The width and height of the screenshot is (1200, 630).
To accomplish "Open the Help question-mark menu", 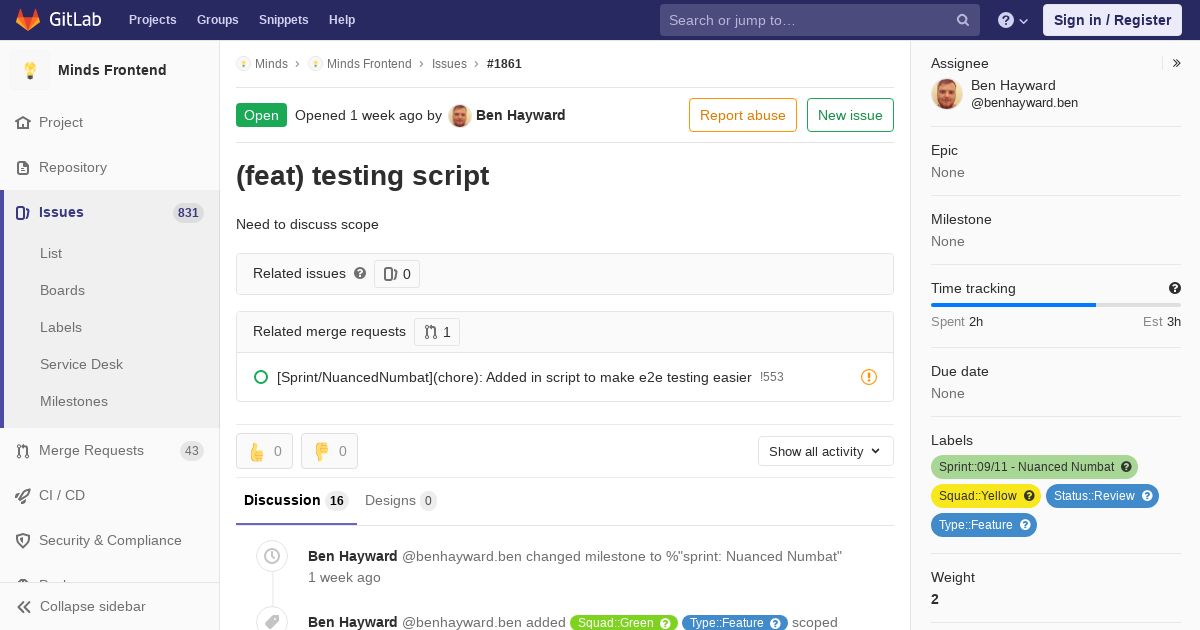I will (1012, 20).
